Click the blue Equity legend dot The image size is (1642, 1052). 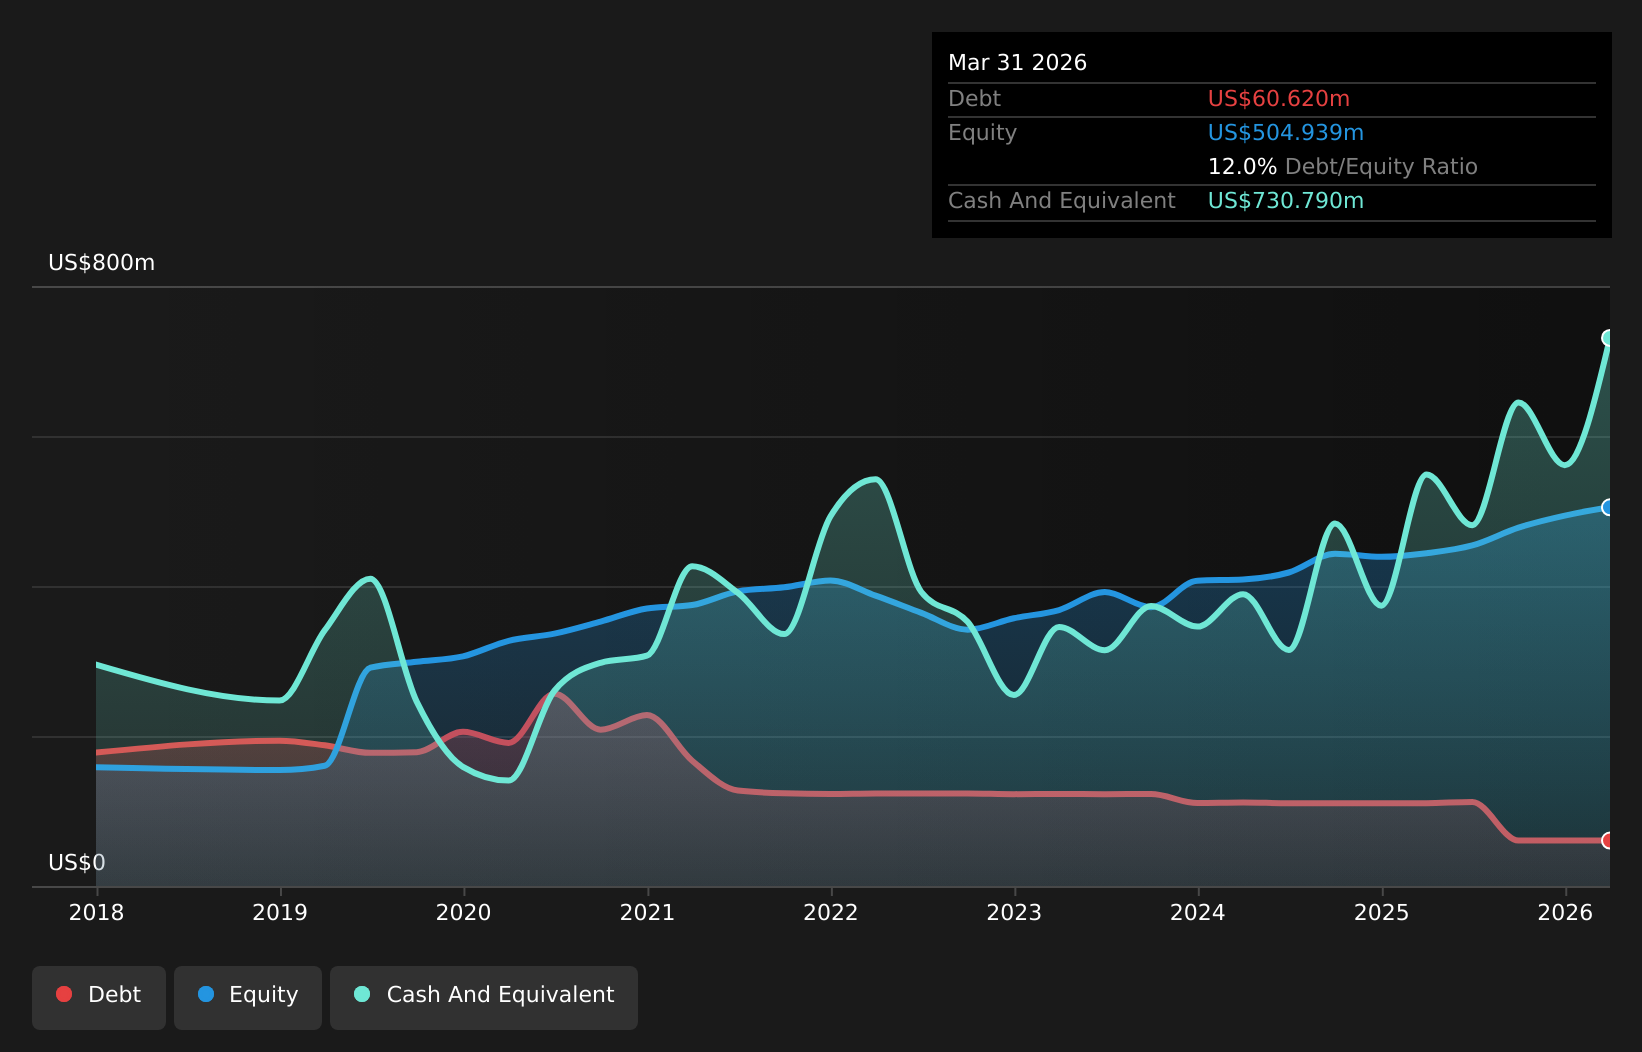[206, 994]
